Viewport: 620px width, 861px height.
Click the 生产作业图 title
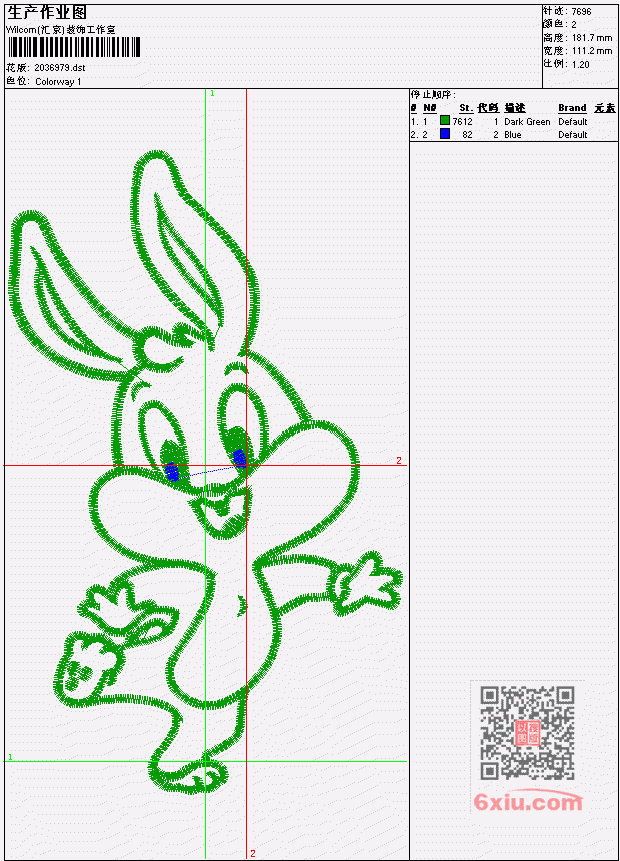pyautogui.click(x=47, y=13)
